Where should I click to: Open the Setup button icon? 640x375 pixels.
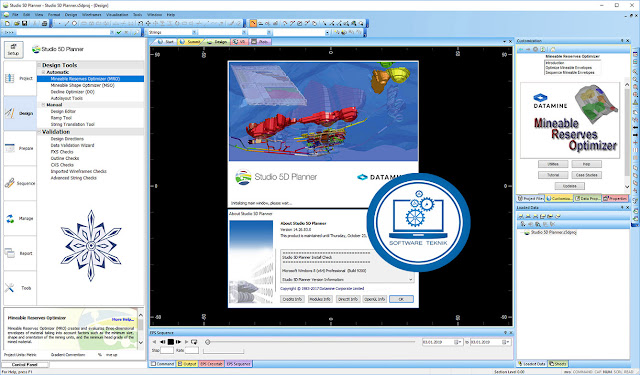click(x=13, y=49)
